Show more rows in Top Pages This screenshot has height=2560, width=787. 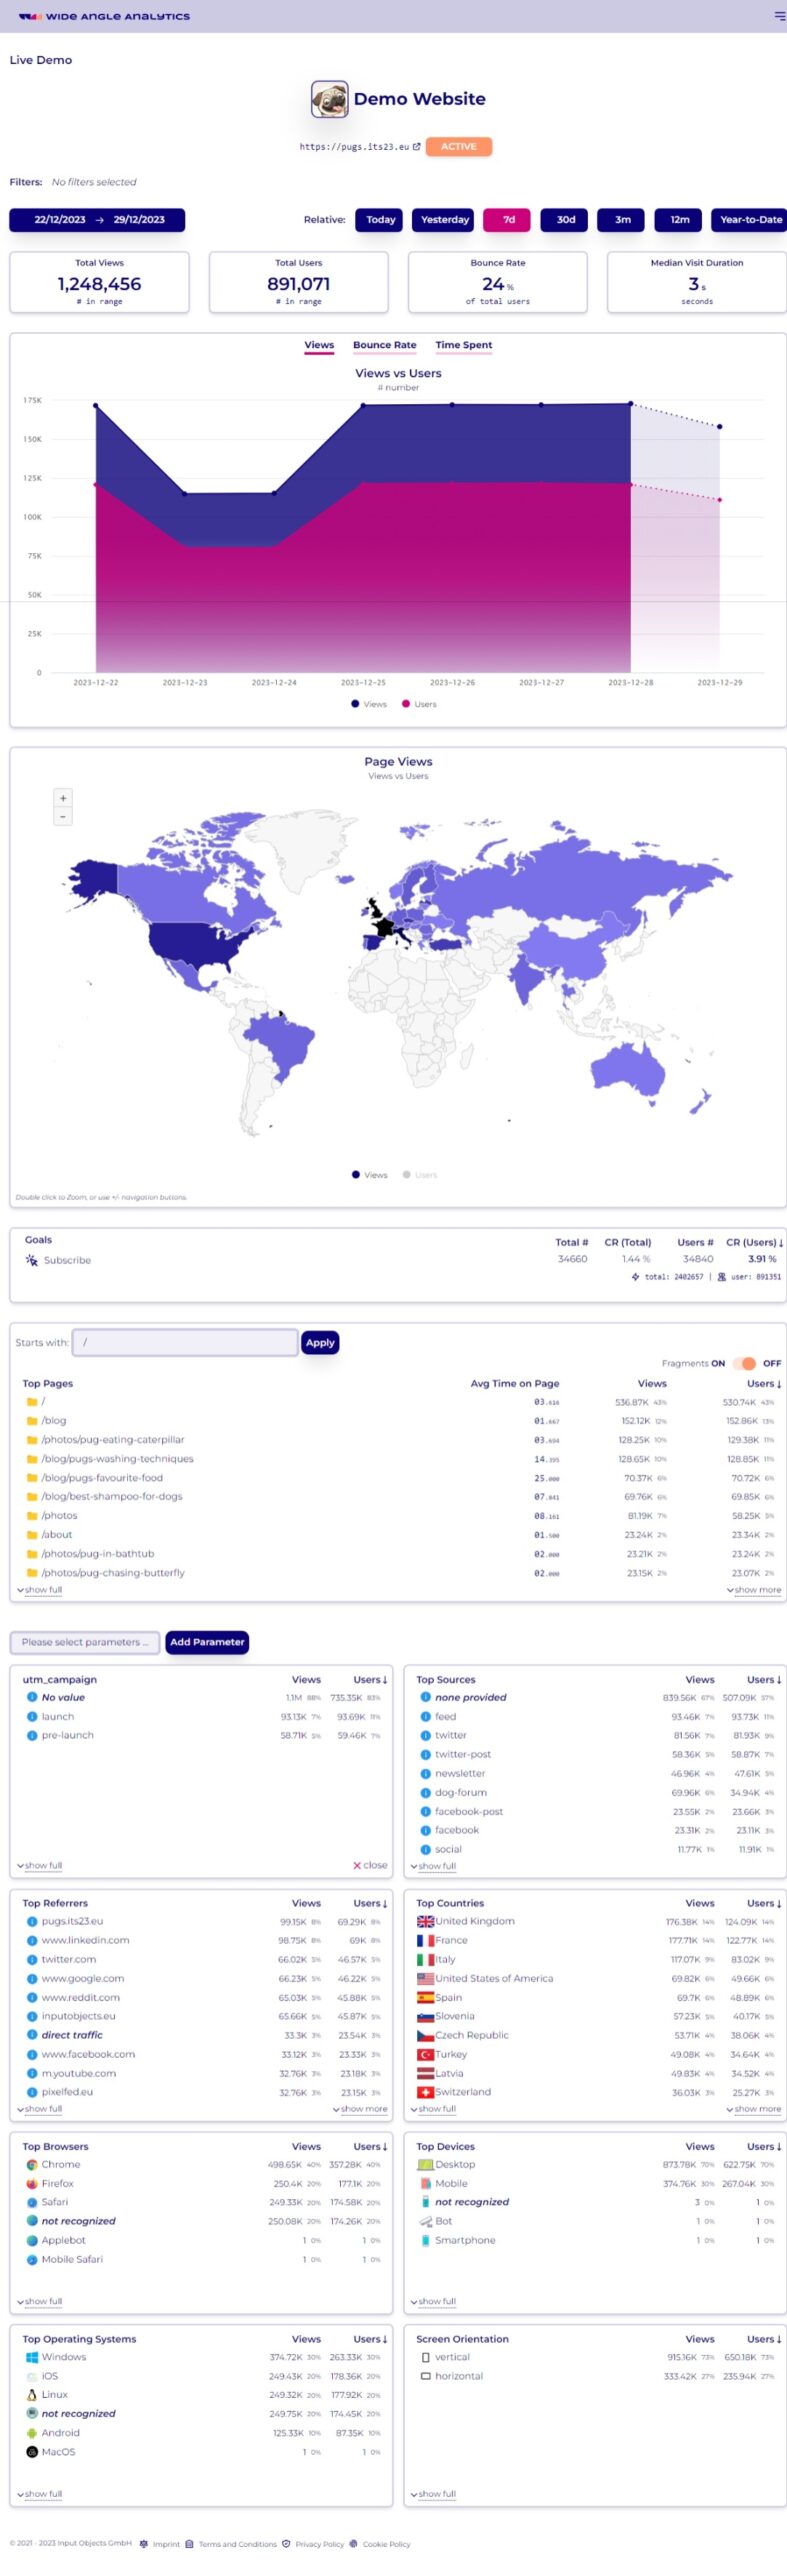point(754,1590)
